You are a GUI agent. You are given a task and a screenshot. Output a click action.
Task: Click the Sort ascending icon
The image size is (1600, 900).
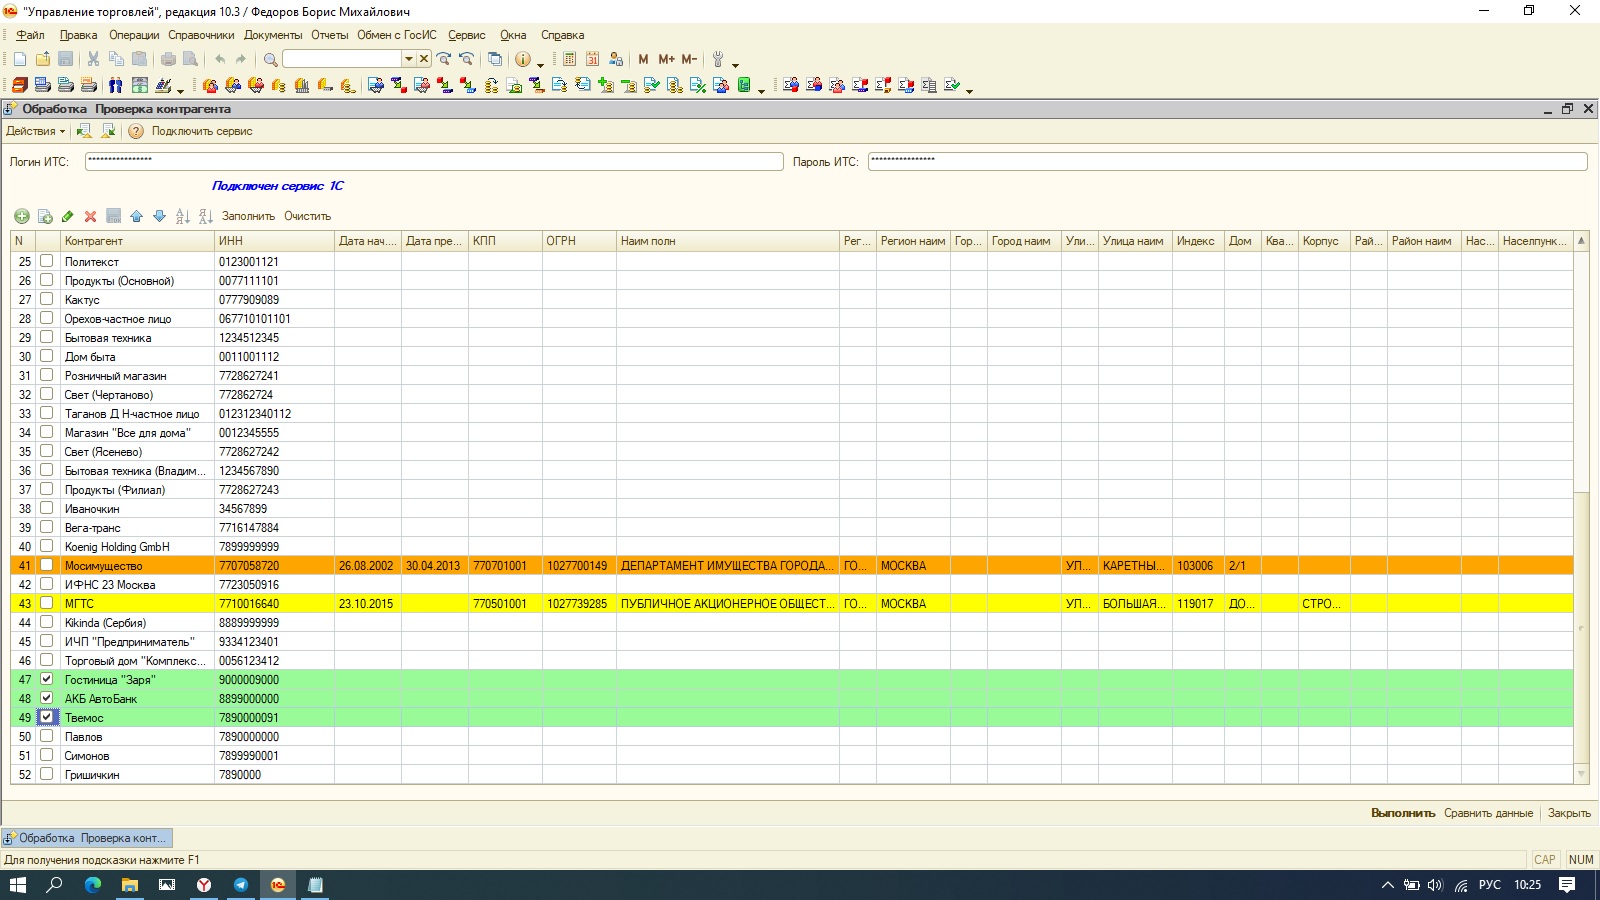tap(182, 216)
